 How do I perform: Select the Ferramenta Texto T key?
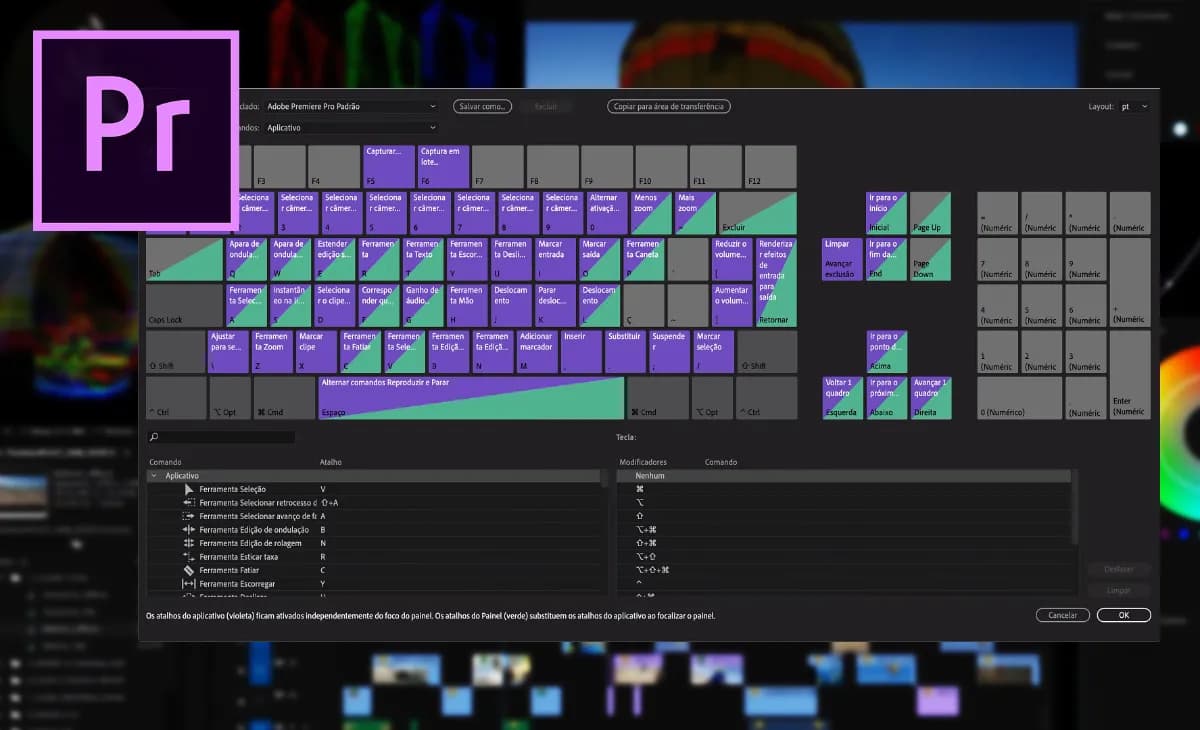(423, 259)
